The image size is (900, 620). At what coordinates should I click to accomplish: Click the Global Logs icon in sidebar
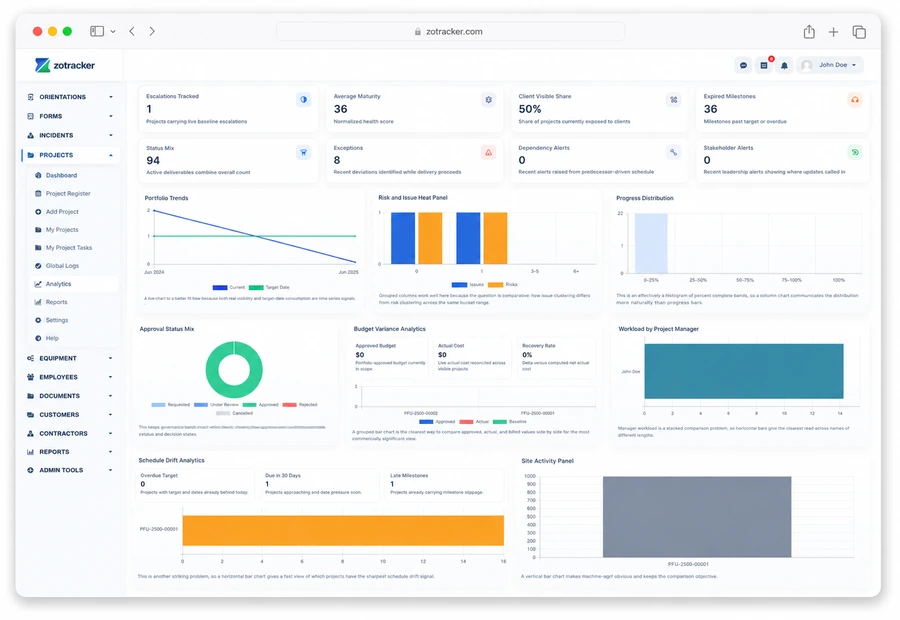(x=38, y=266)
